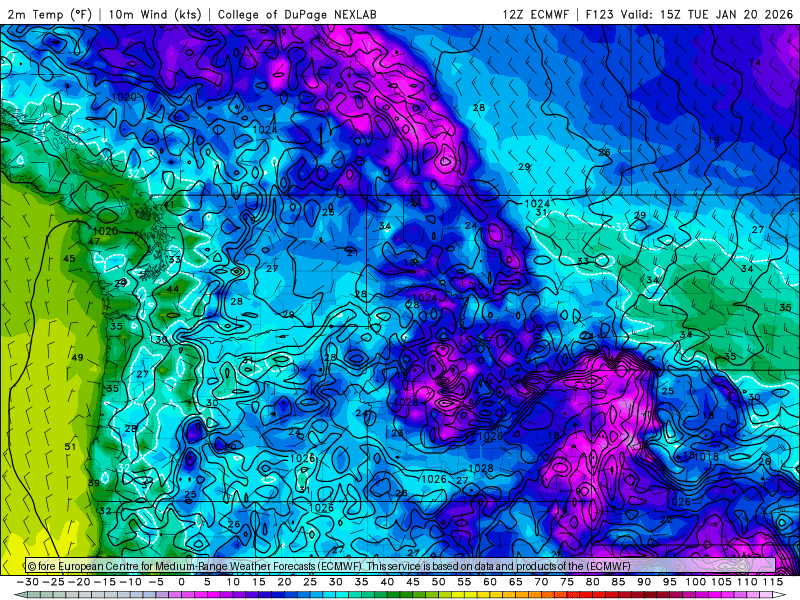Click the '-30' label on the color legend

tap(28, 582)
